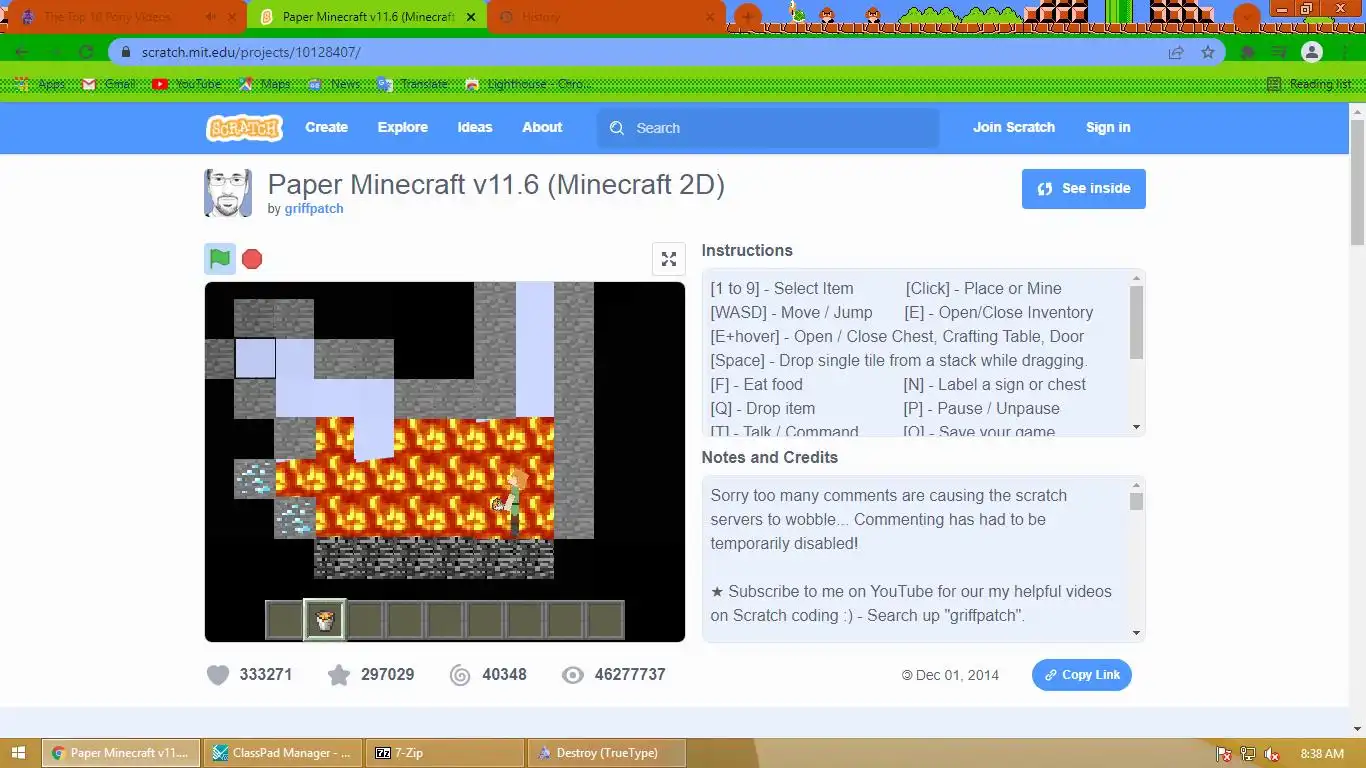Open browser profile avatar
Image resolution: width=1366 pixels, height=768 pixels.
coord(1312,52)
